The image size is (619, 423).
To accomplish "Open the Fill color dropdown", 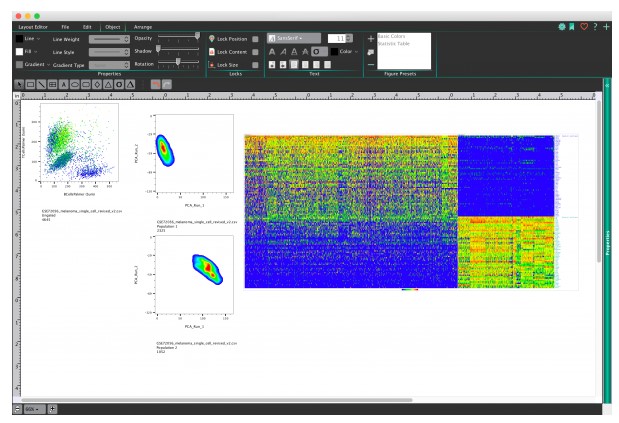I will point(31,52).
